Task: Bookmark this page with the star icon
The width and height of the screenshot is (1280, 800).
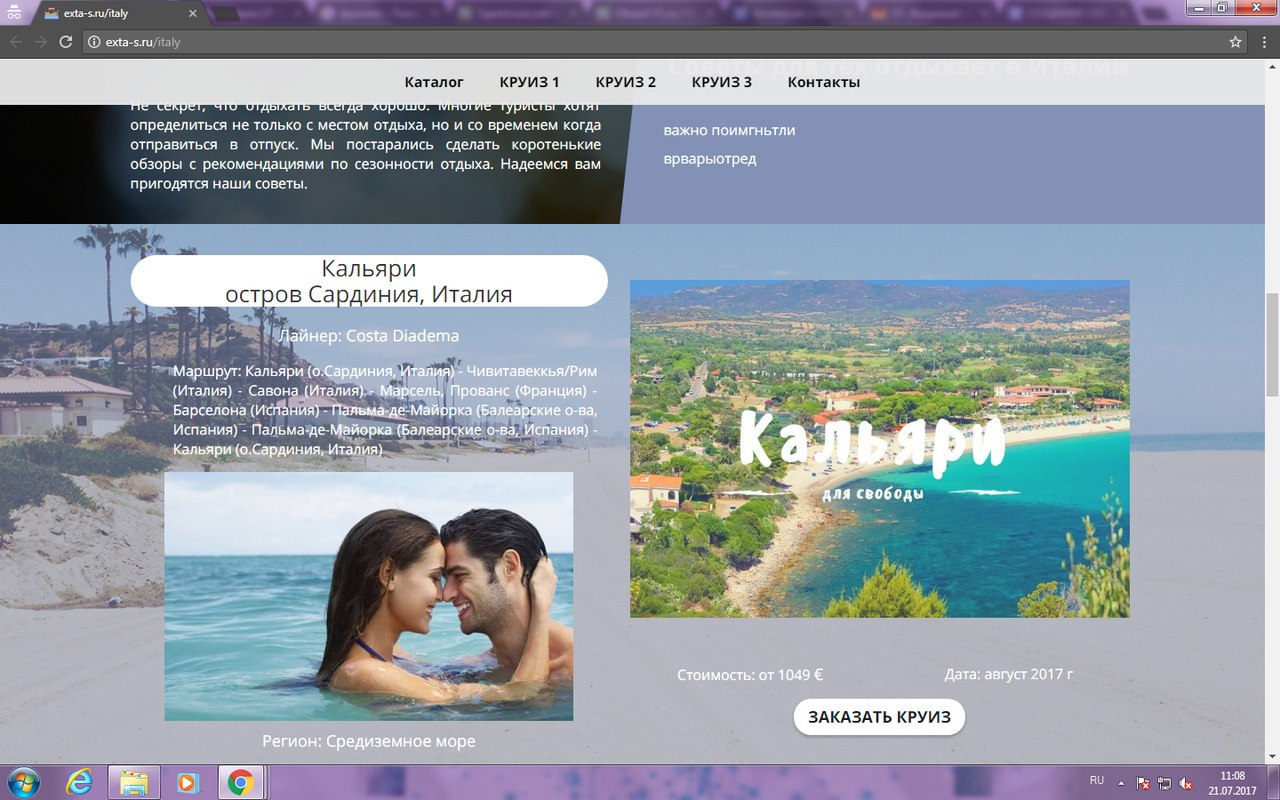Action: pyautogui.click(x=1236, y=42)
